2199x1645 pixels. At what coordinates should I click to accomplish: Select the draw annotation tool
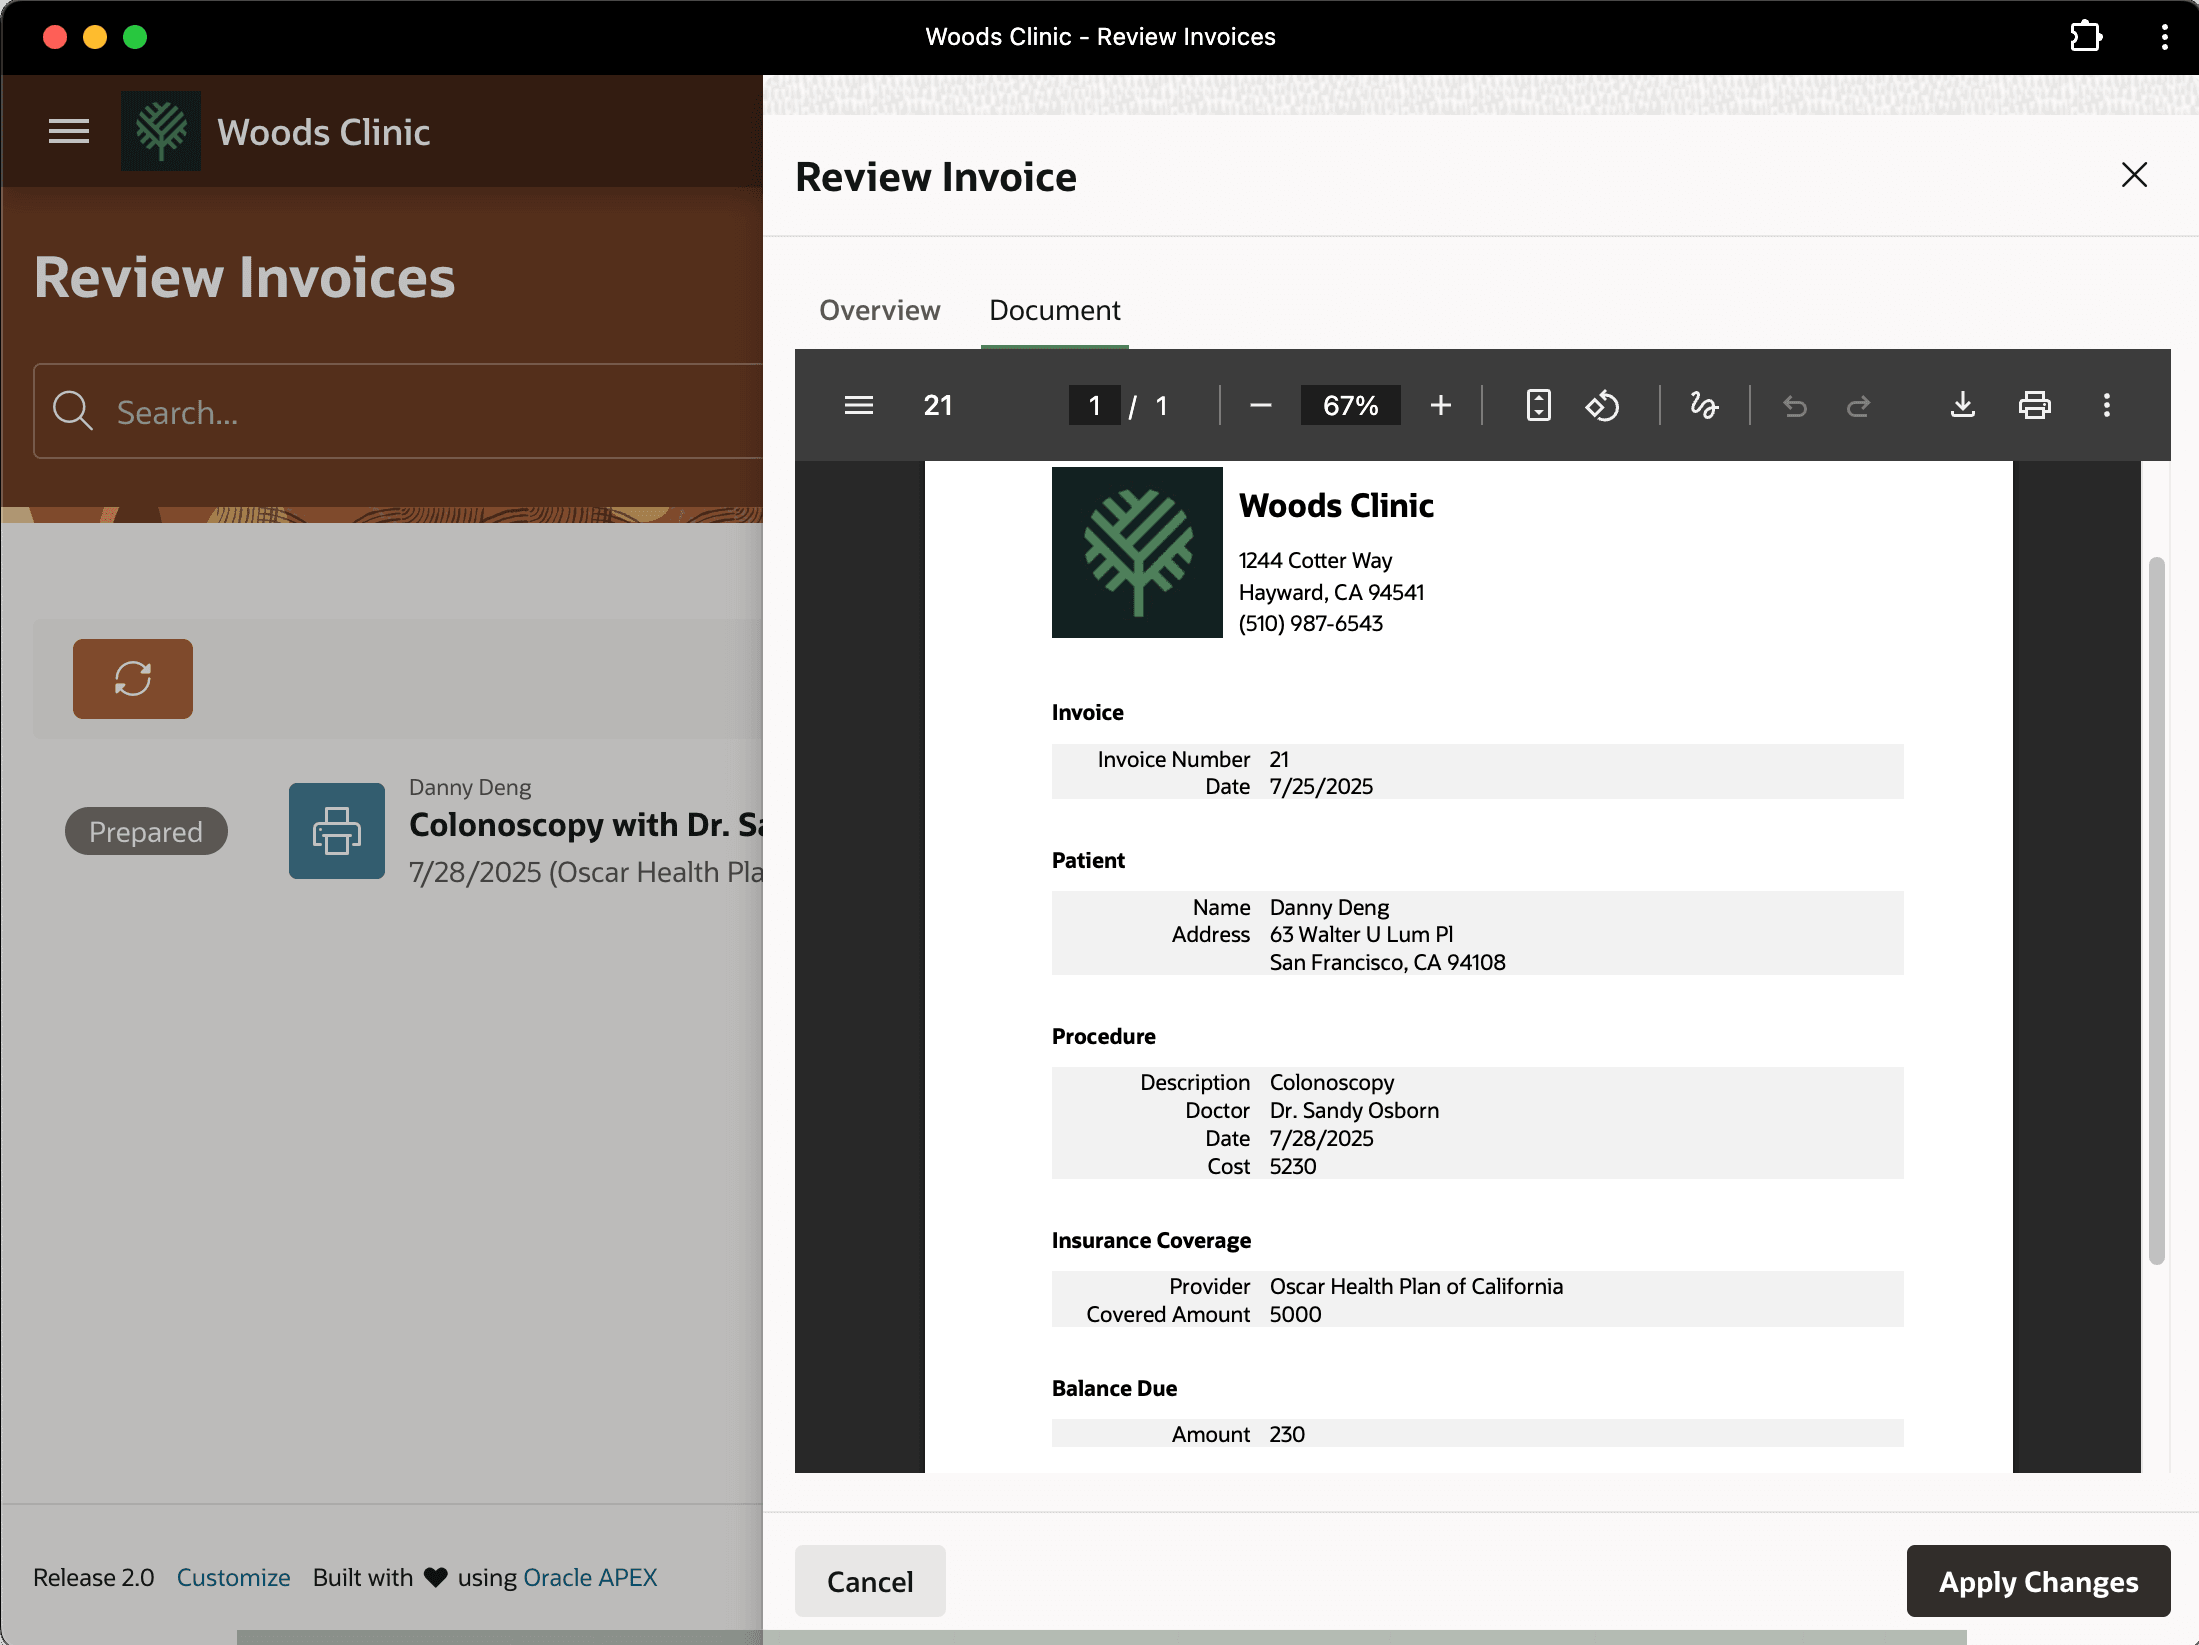click(1704, 405)
